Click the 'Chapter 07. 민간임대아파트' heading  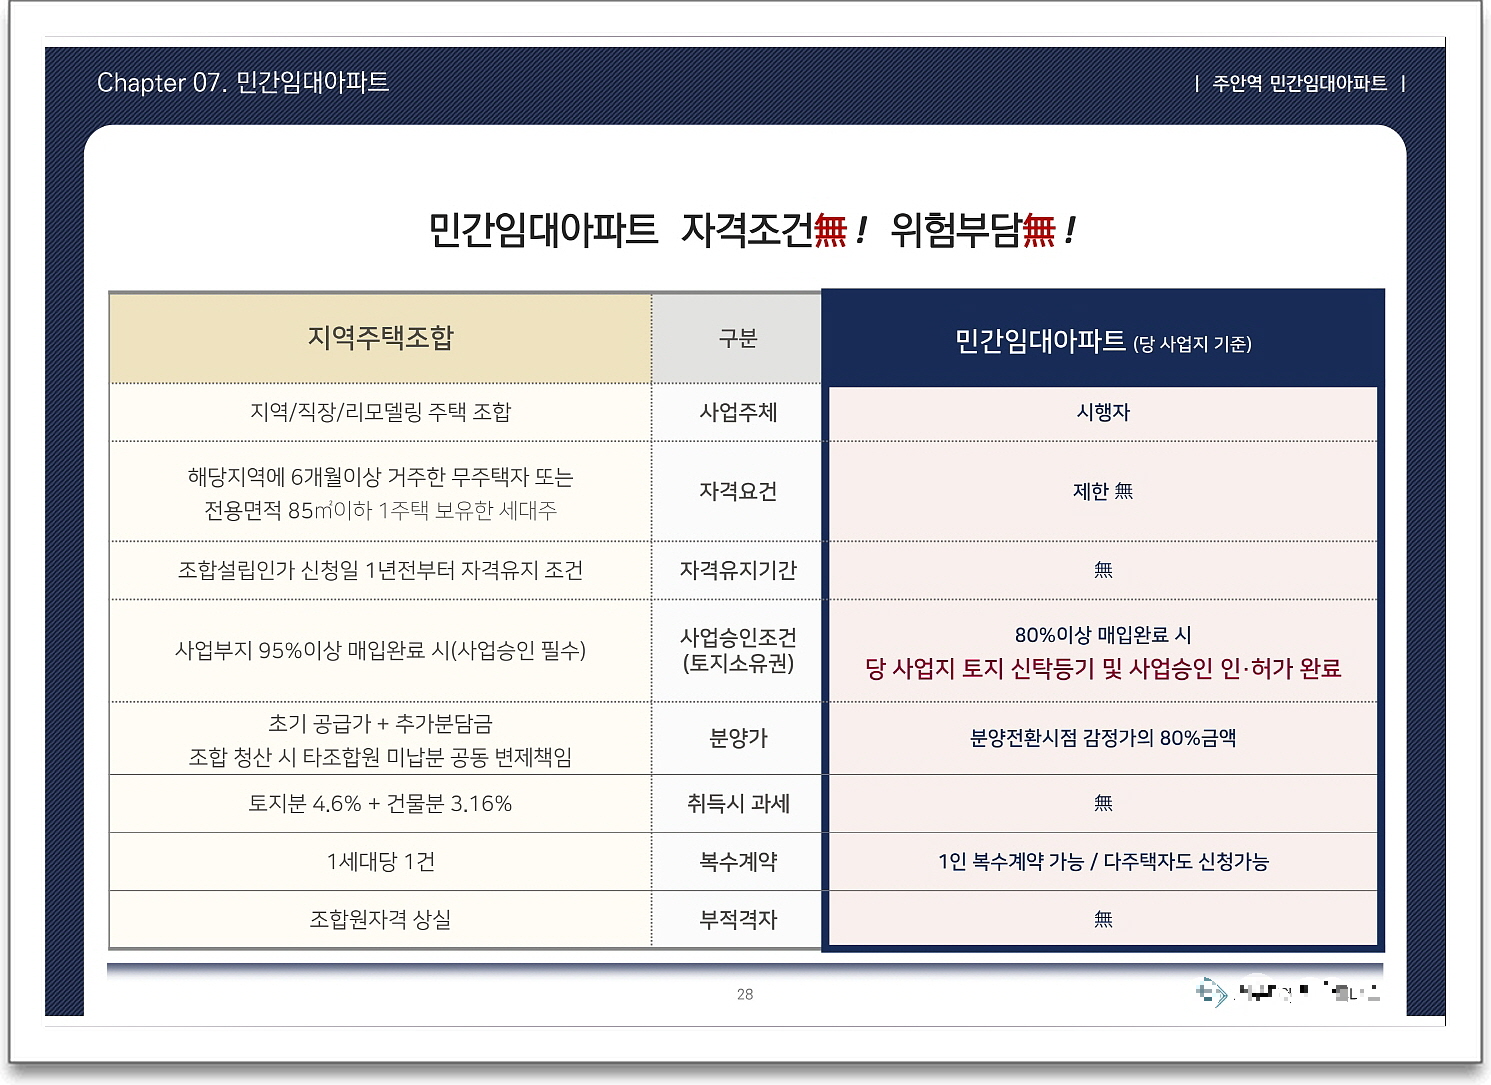[x=243, y=82]
